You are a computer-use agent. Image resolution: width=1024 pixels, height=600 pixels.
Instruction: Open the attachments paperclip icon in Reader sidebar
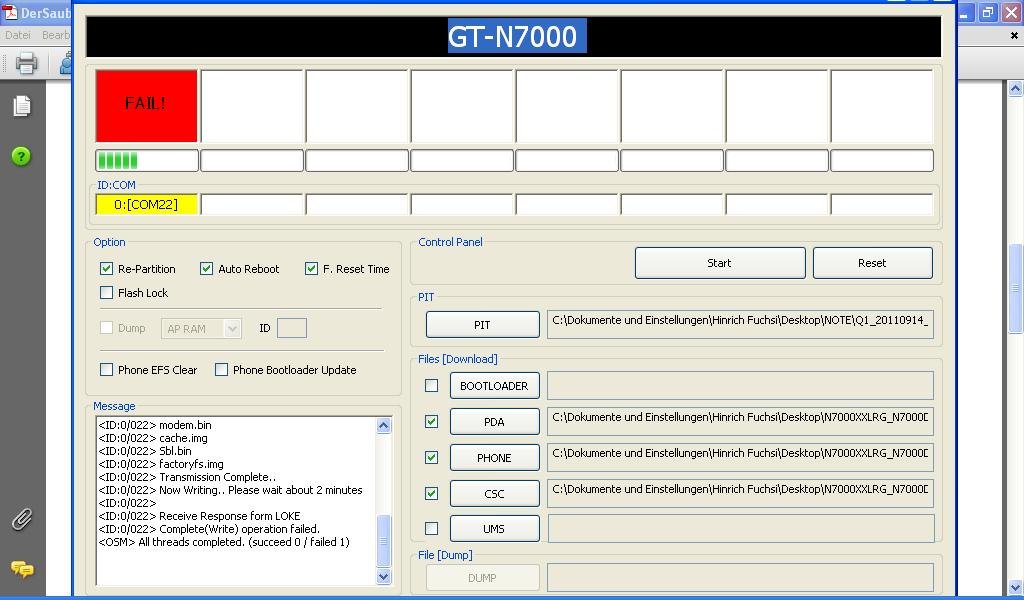pyautogui.click(x=22, y=520)
